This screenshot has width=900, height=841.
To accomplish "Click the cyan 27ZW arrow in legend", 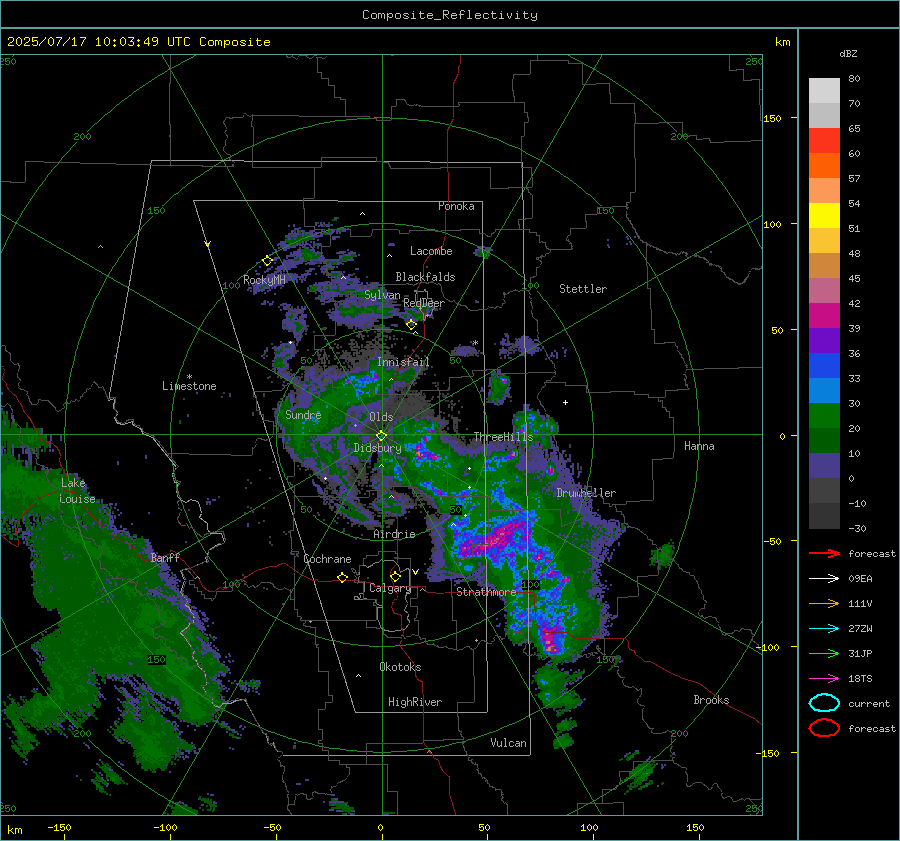I will [824, 629].
